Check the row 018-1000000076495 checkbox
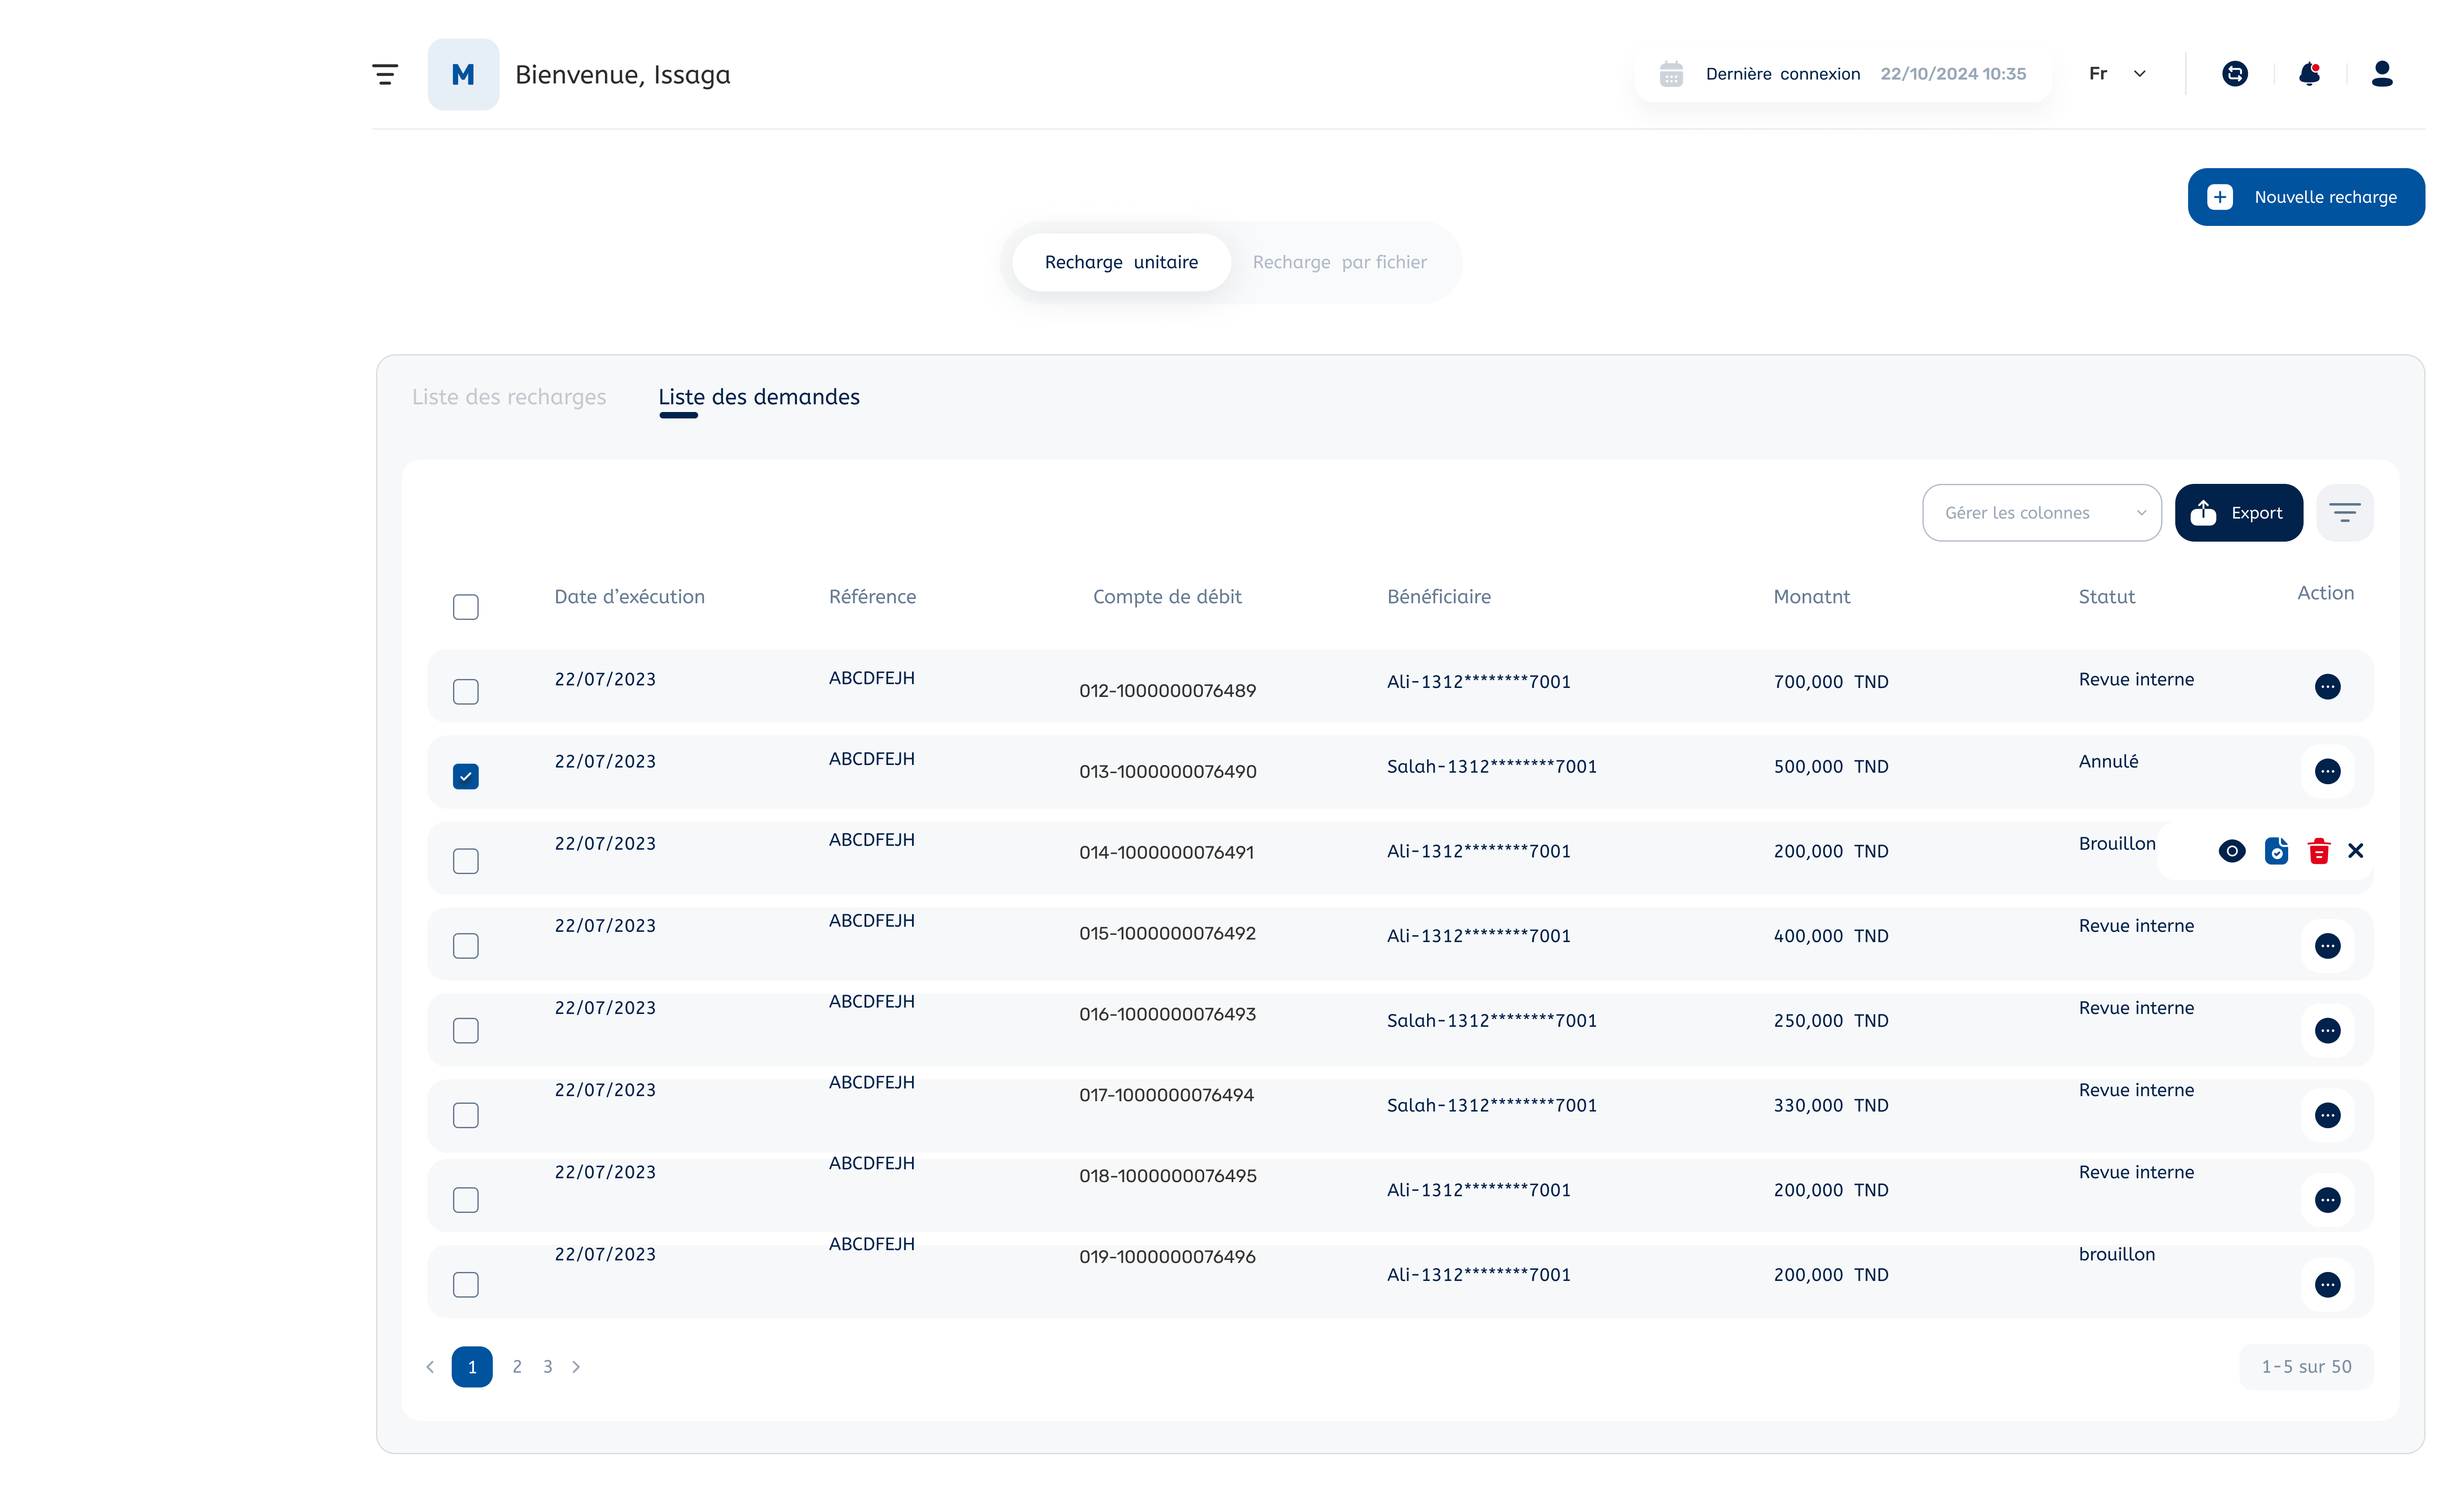This screenshot has width=2464, height=1494. point(466,1200)
